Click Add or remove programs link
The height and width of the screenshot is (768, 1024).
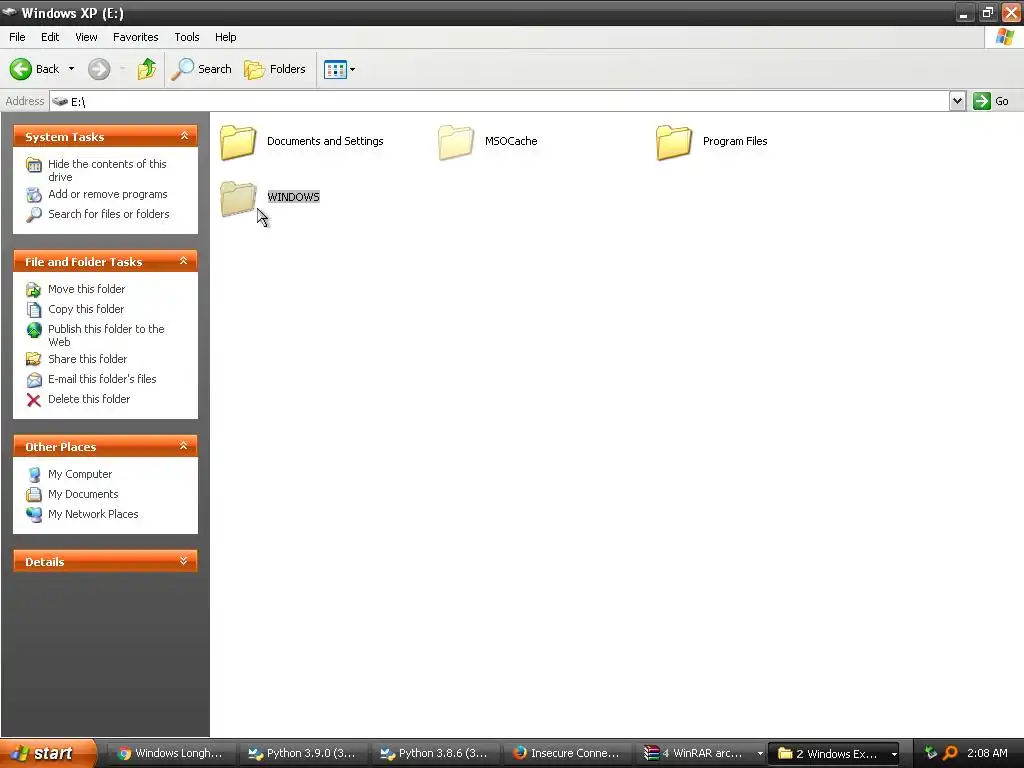[108, 194]
